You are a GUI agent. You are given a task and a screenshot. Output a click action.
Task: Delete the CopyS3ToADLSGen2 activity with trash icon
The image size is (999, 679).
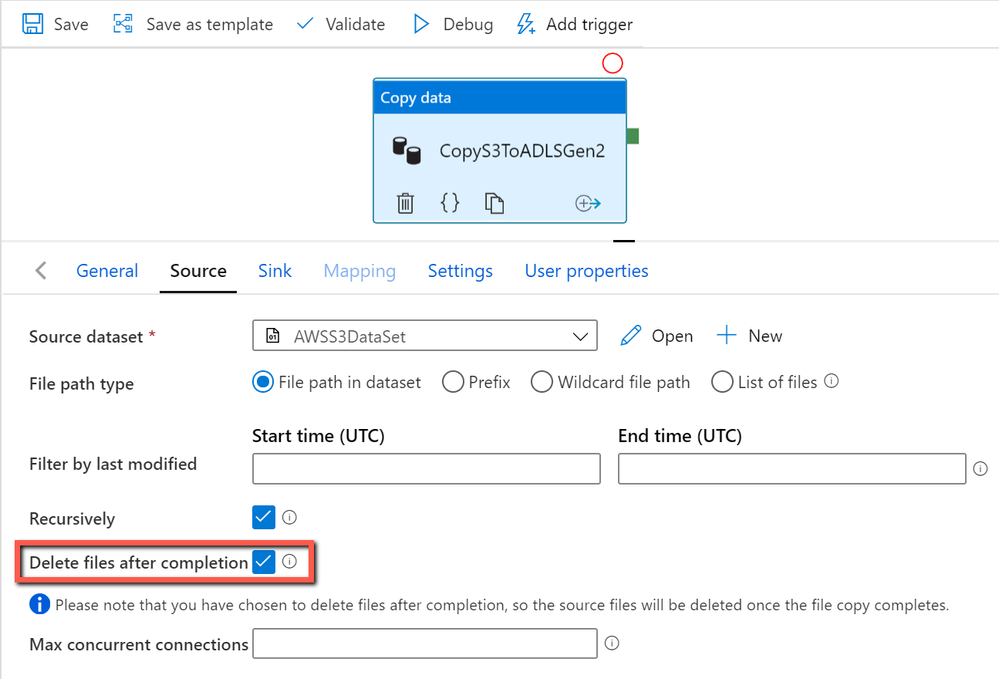coord(405,203)
